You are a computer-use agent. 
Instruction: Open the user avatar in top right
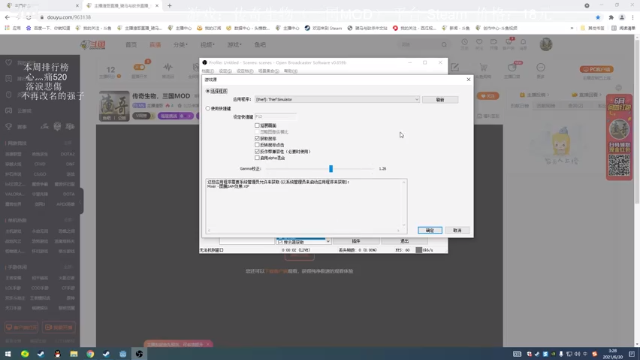click(546, 44)
